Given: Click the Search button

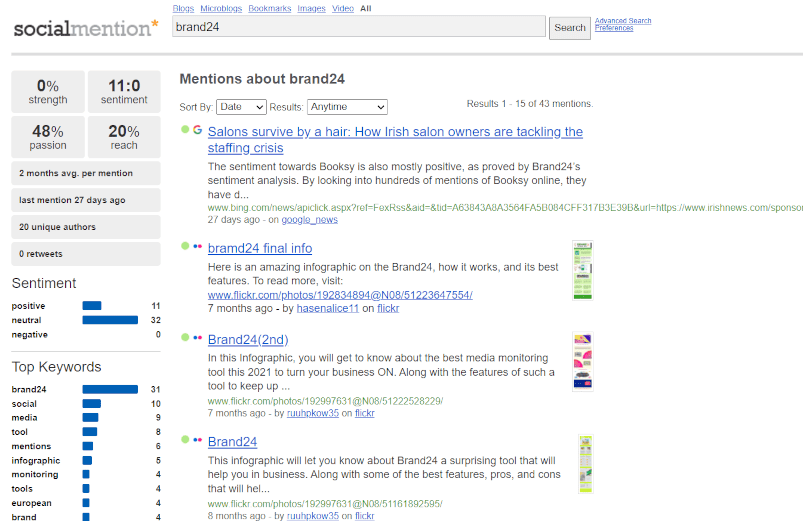Looking at the screenshot, I should coord(570,28).
